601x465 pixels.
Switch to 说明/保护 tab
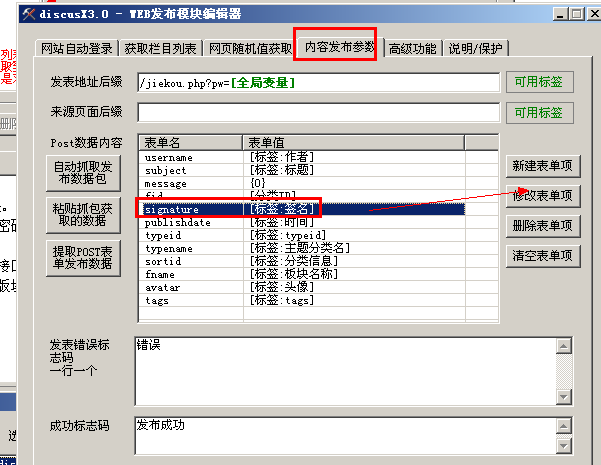click(x=475, y=49)
